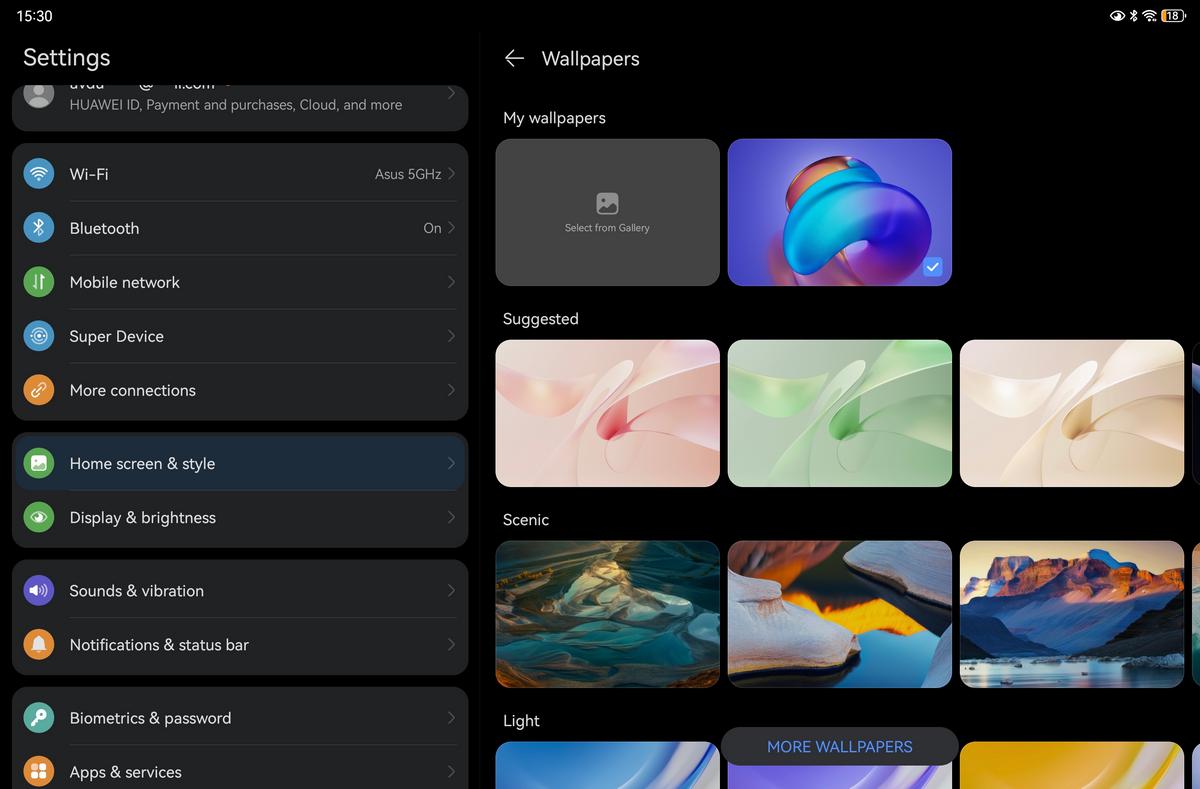1200x789 pixels.
Task: Open the Super Device entry
Action: [240, 336]
